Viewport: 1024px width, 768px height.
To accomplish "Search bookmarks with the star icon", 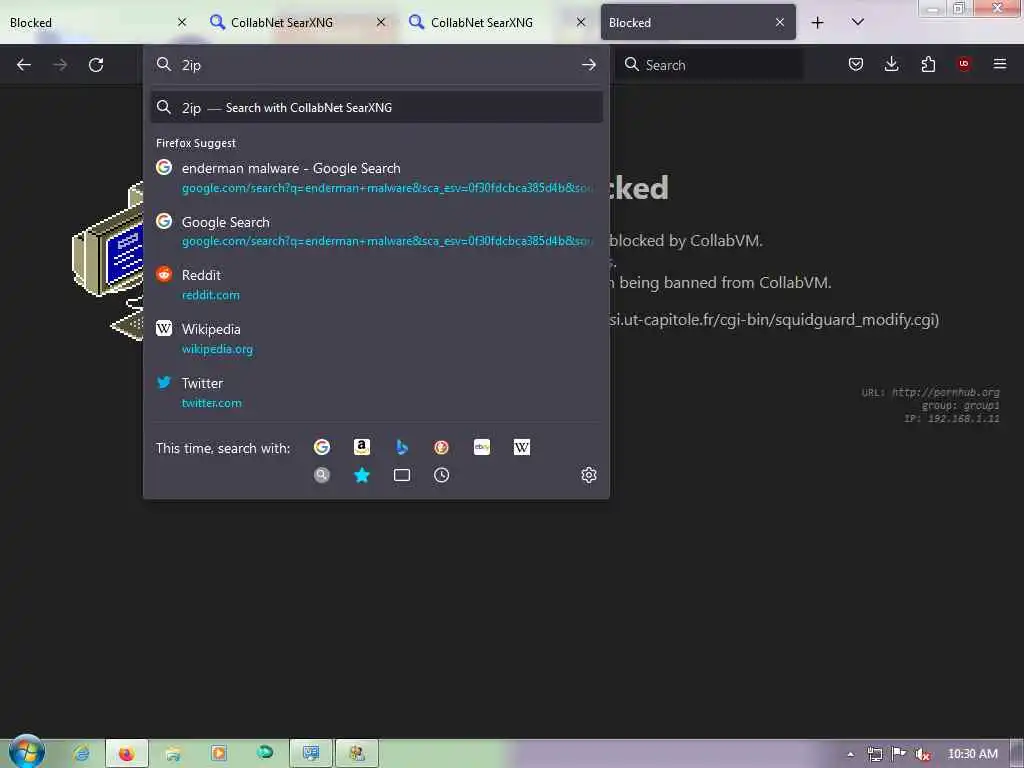I will [362, 475].
